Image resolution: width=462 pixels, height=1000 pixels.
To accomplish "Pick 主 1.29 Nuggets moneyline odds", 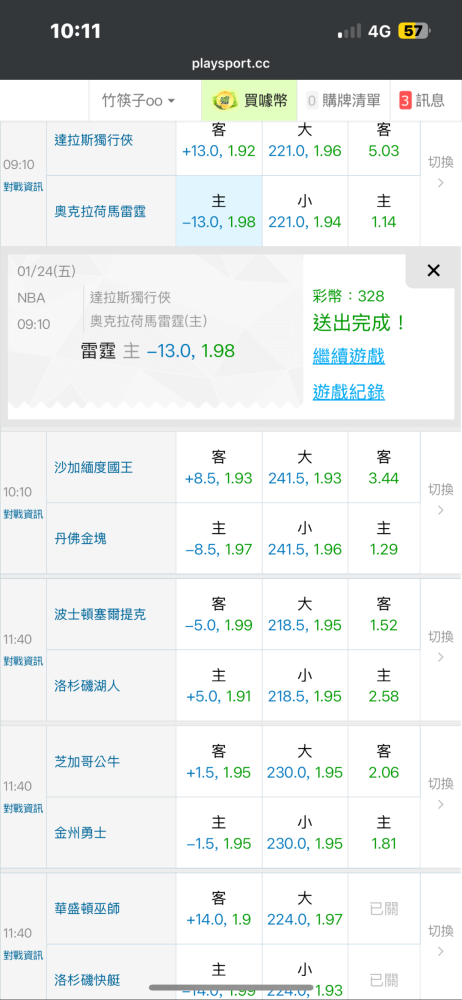I will pos(384,538).
